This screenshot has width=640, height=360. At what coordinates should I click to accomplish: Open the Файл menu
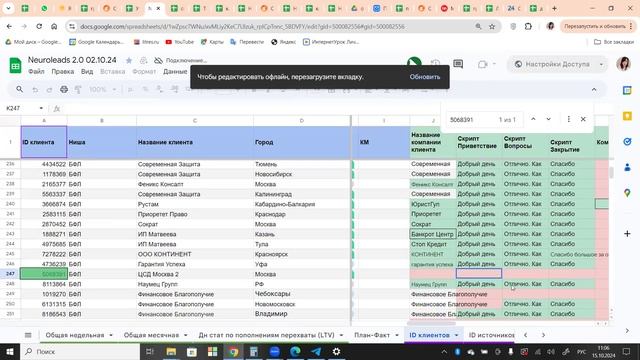(36, 71)
